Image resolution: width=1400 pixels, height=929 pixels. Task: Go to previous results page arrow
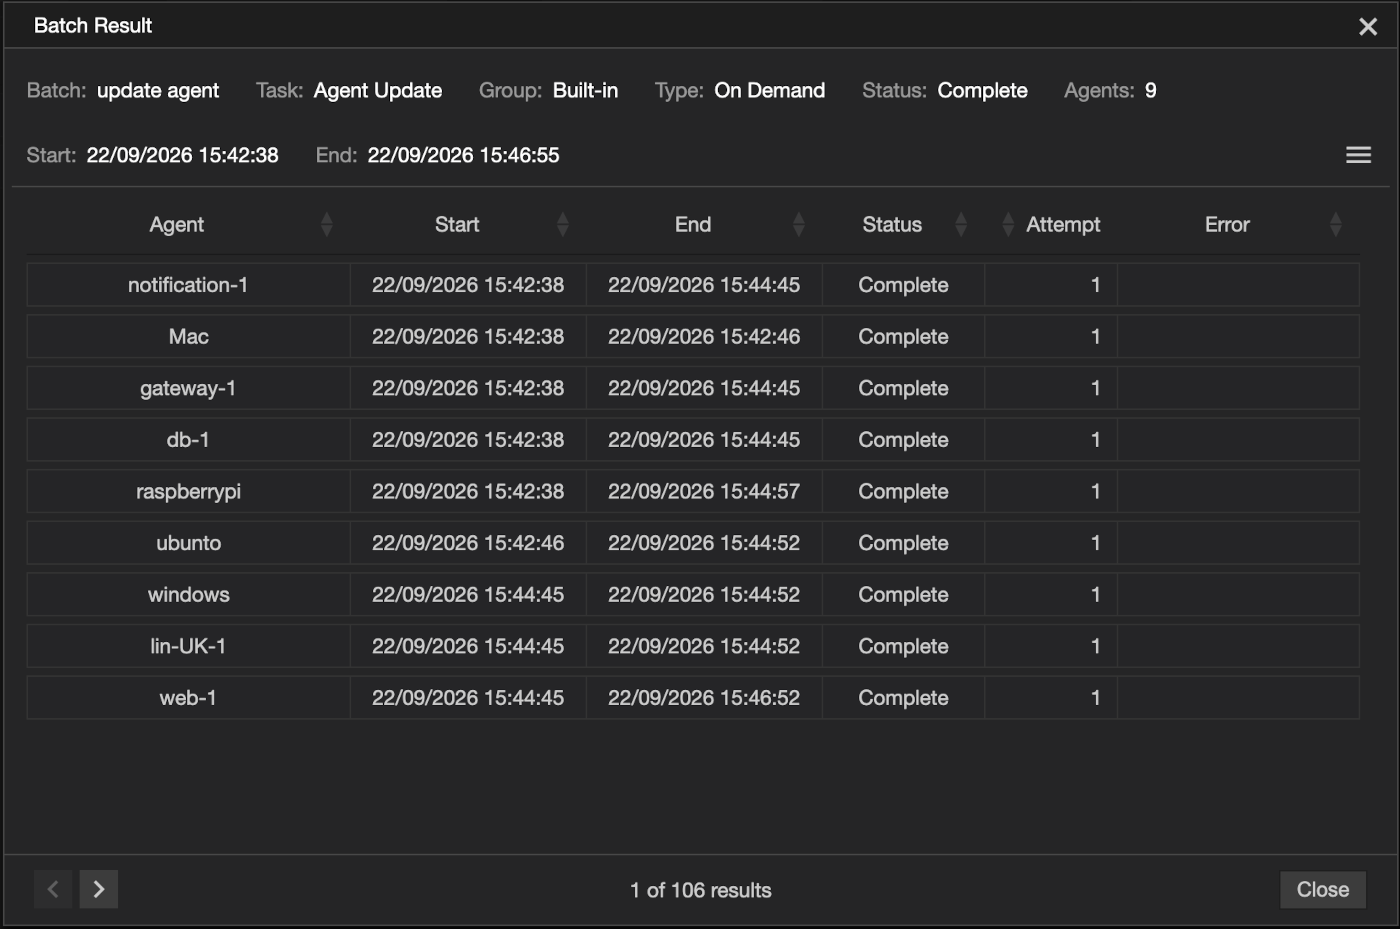(x=53, y=889)
